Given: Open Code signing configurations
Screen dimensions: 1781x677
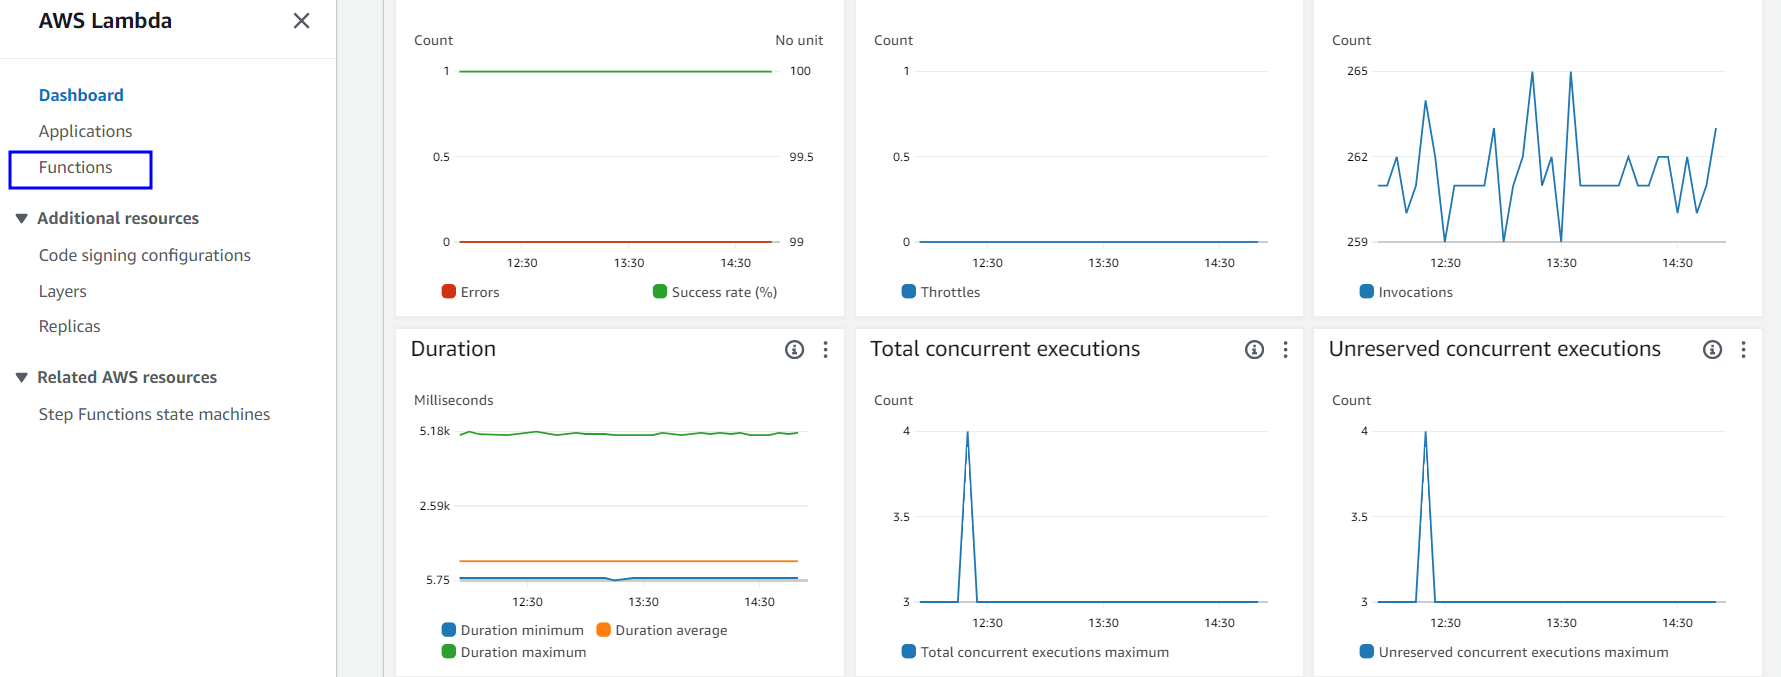Looking at the screenshot, I should 145,255.
